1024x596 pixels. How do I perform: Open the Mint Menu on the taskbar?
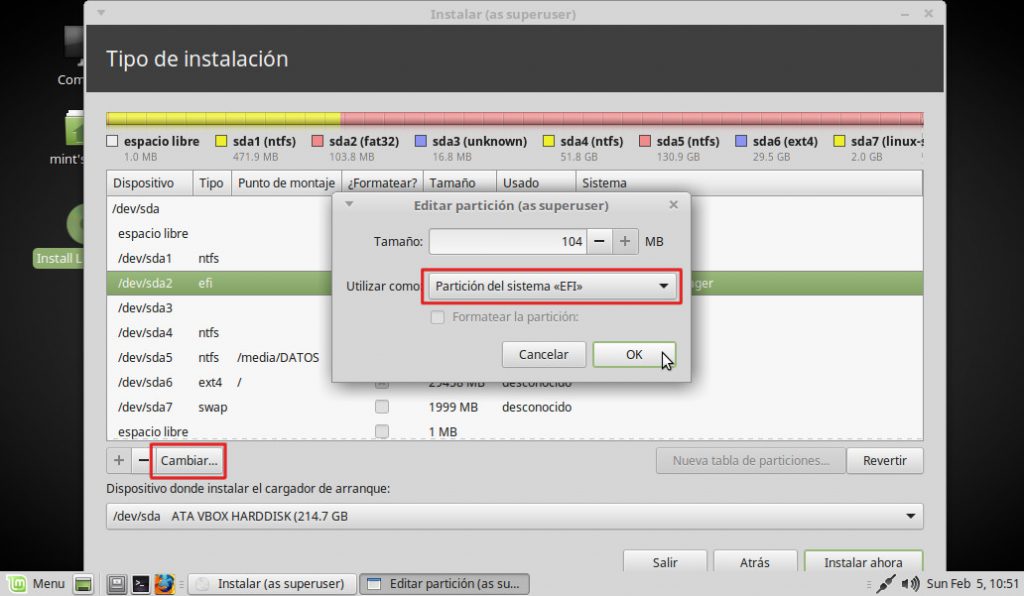point(36,583)
